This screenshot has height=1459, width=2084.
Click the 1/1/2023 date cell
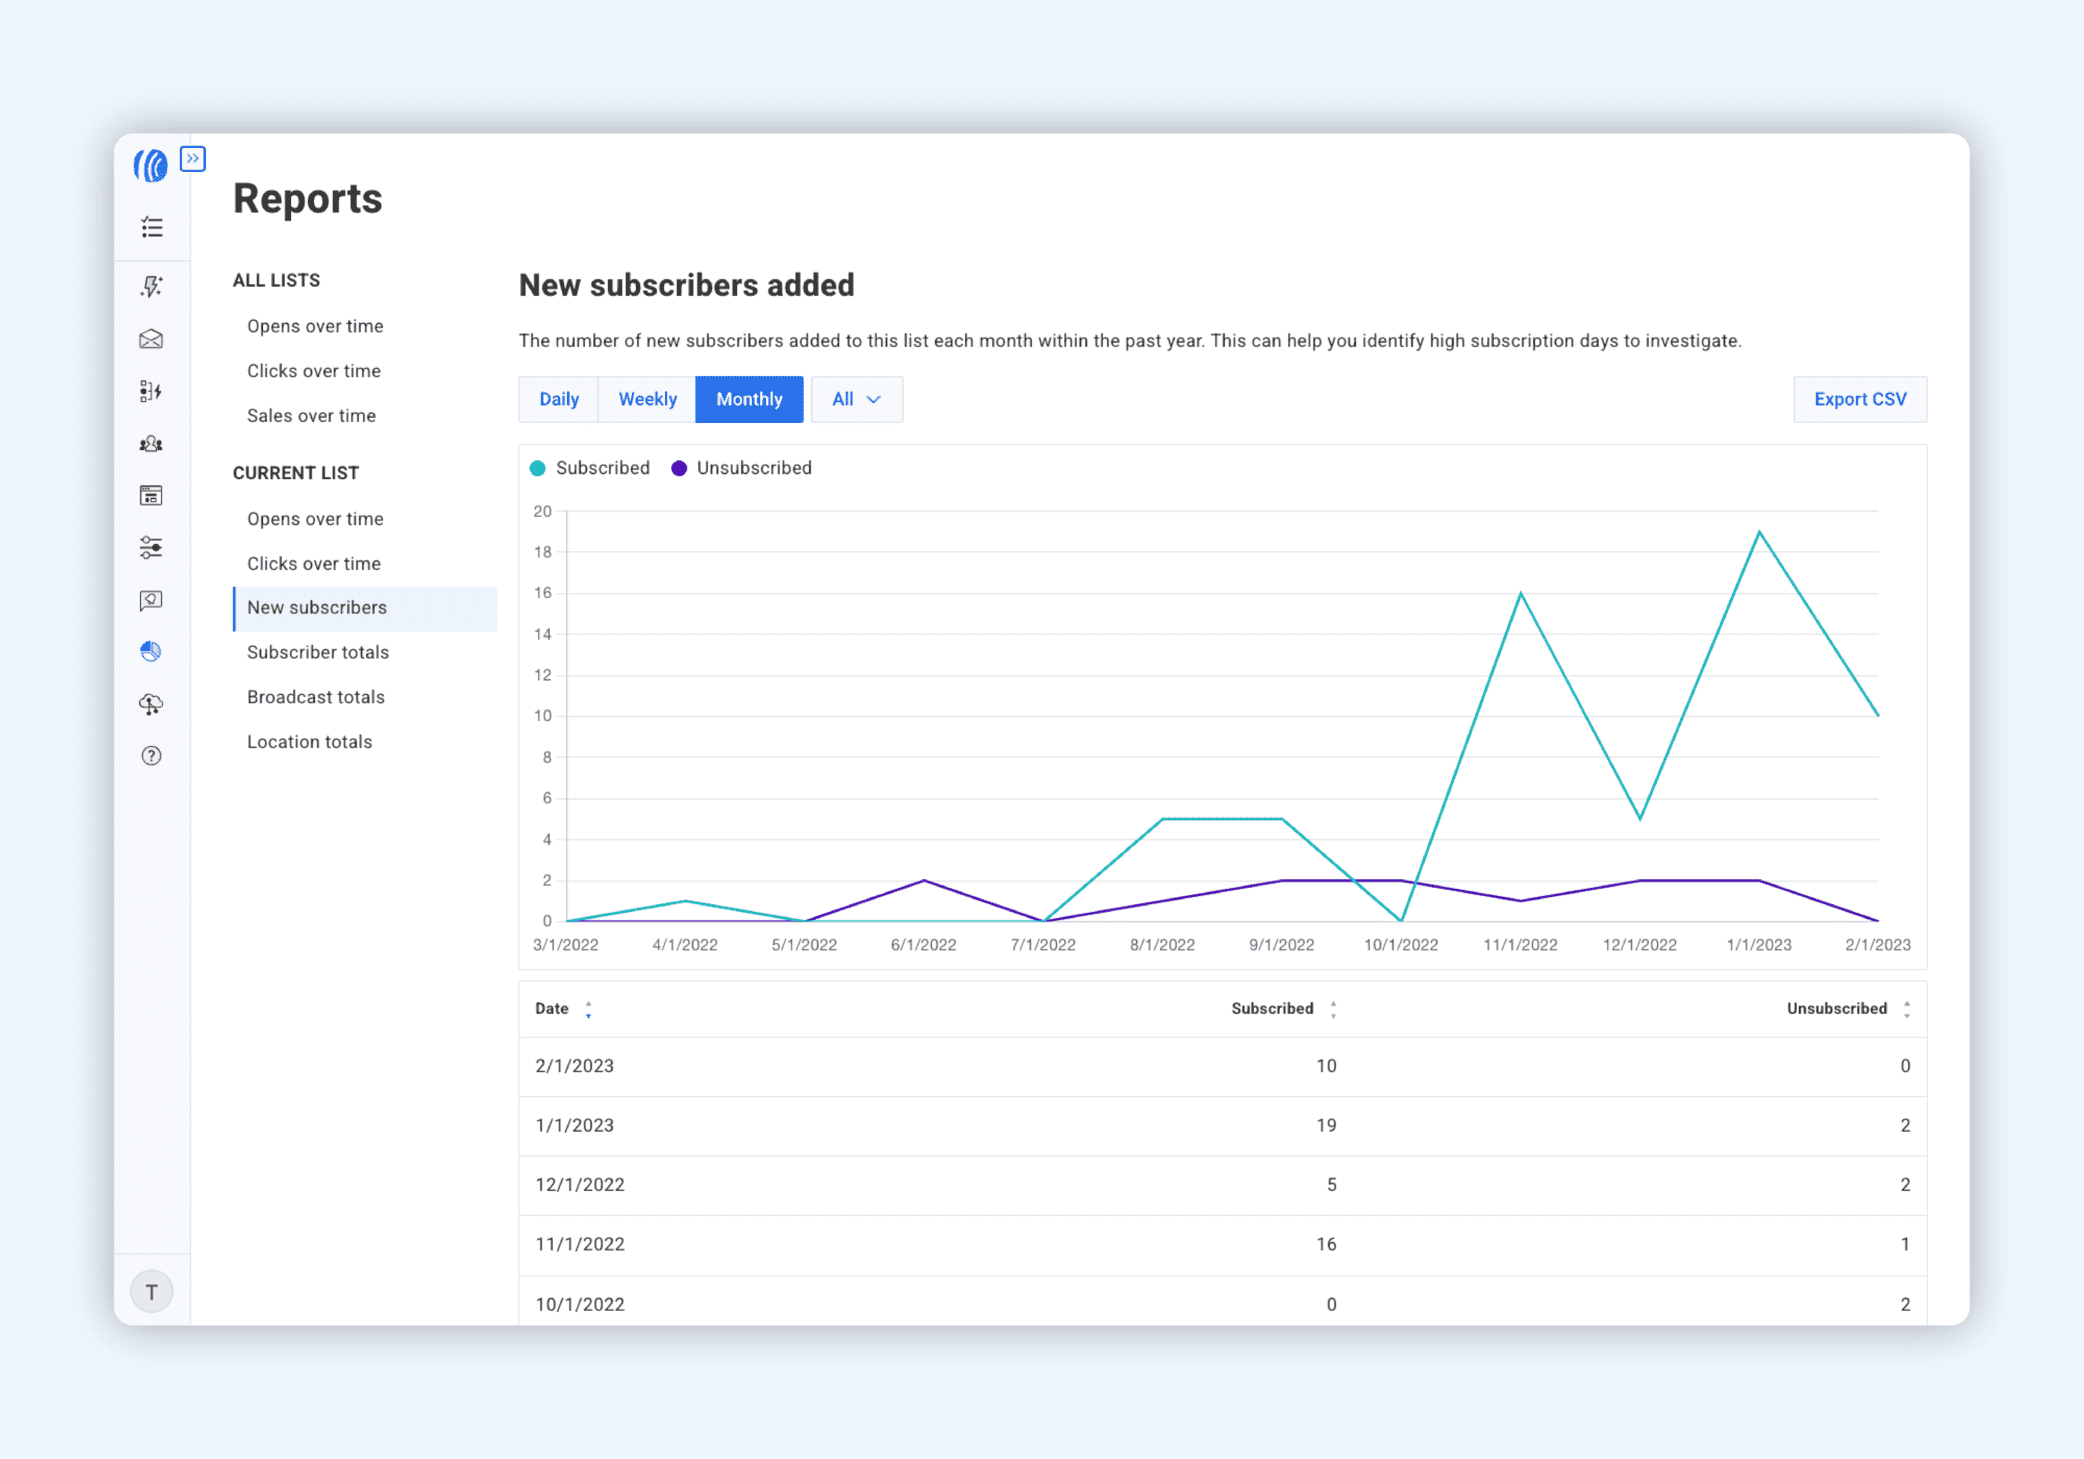(x=575, y=1126)
